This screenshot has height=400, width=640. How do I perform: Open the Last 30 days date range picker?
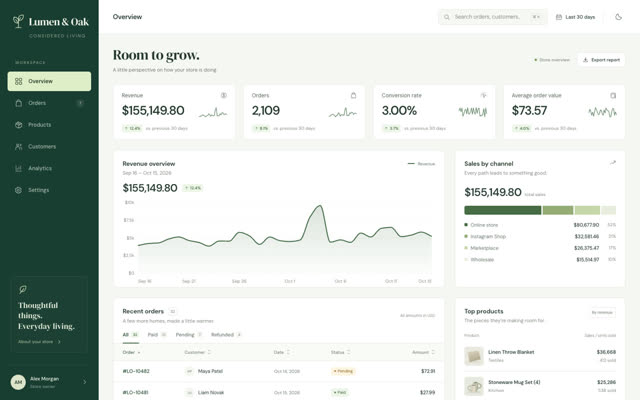coord(576,17)
